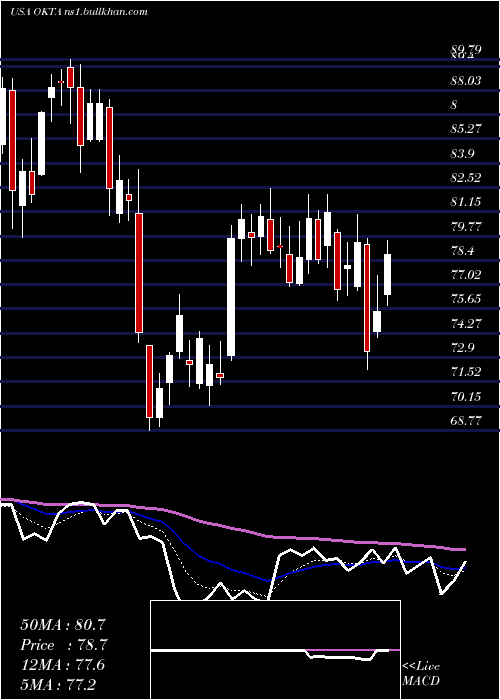The width and height of the screenshot is (500, 700).
Task: Click the MACD indicator box
Action: click(275, 650)
